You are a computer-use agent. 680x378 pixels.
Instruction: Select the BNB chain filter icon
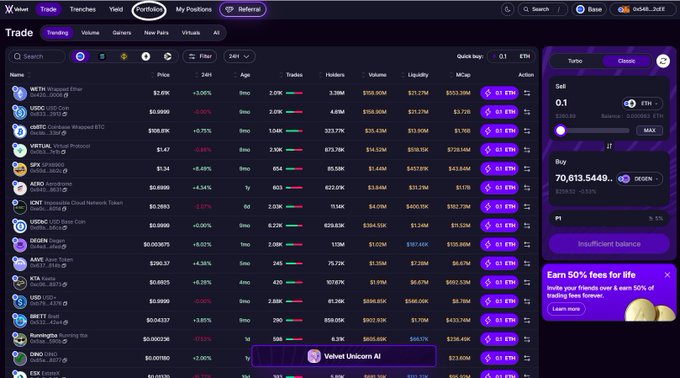pyautogui.click(x=124, y=56)
